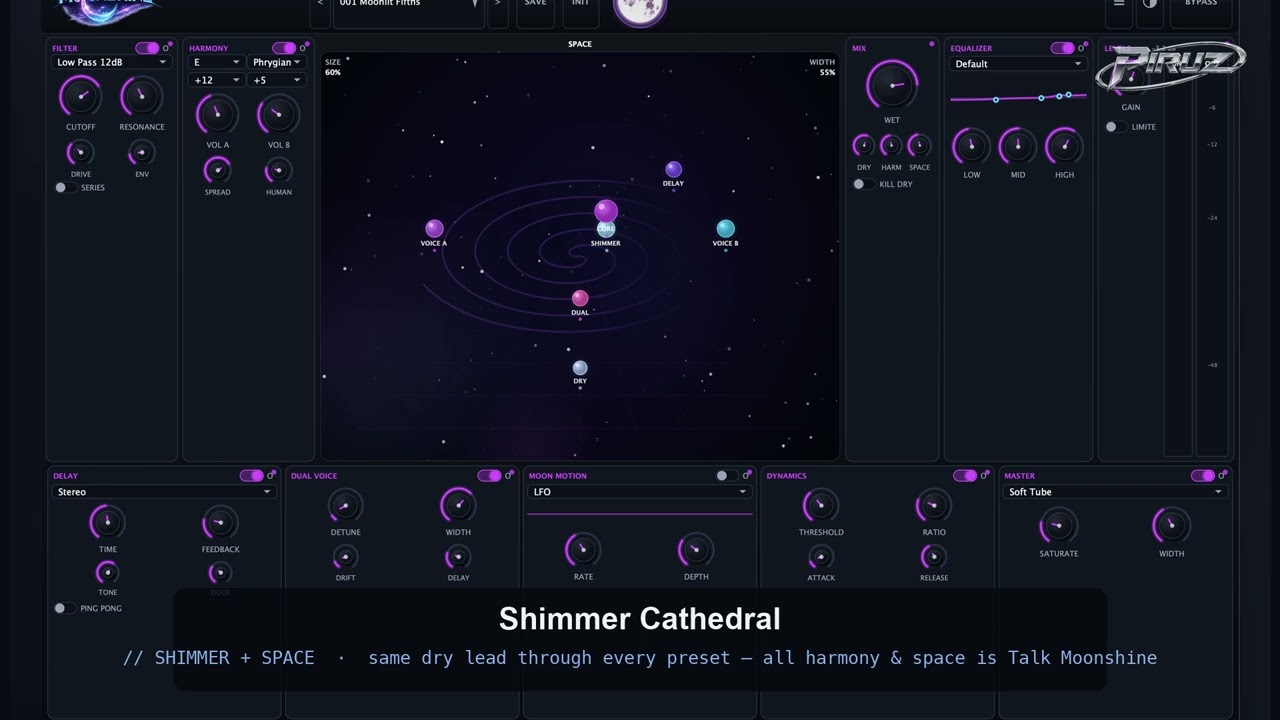Click the Vol A knob in Harmony
The image size is (1280, 720).
pyautogui.click(x=217, y=115)
